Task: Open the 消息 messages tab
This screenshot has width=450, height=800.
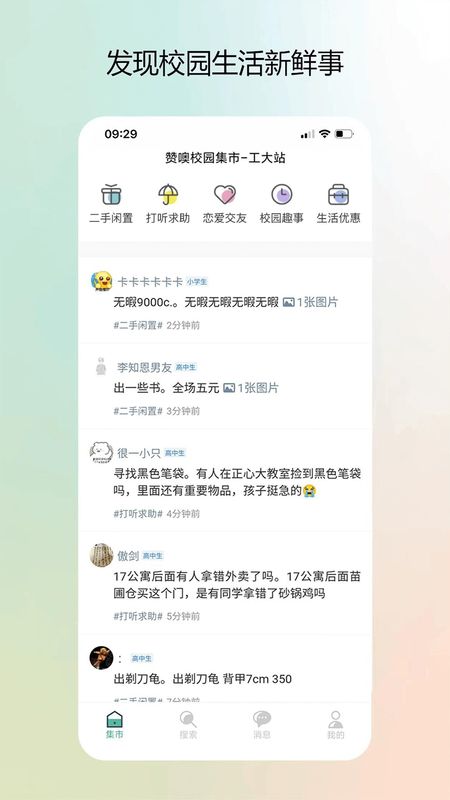Action: pyautogui.click(x=262, y=725)
